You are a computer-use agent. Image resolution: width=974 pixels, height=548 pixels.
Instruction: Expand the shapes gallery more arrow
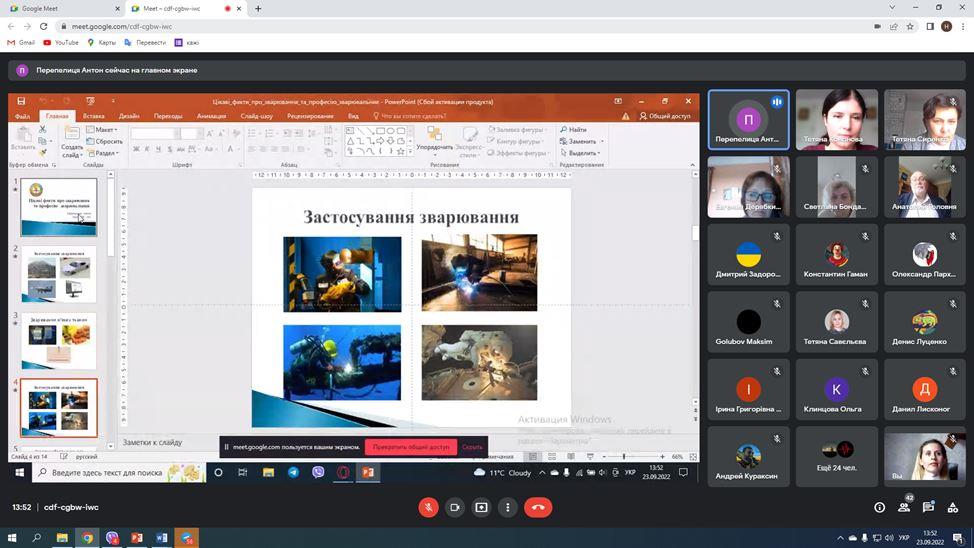409,152
